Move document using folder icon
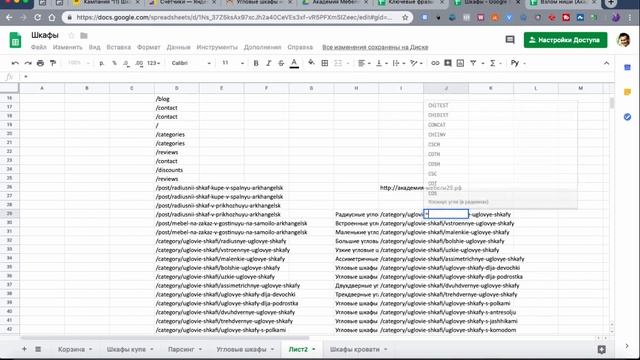Image resolution: width=640 pixels, height=360 pixels. click(x=84, y=36)
